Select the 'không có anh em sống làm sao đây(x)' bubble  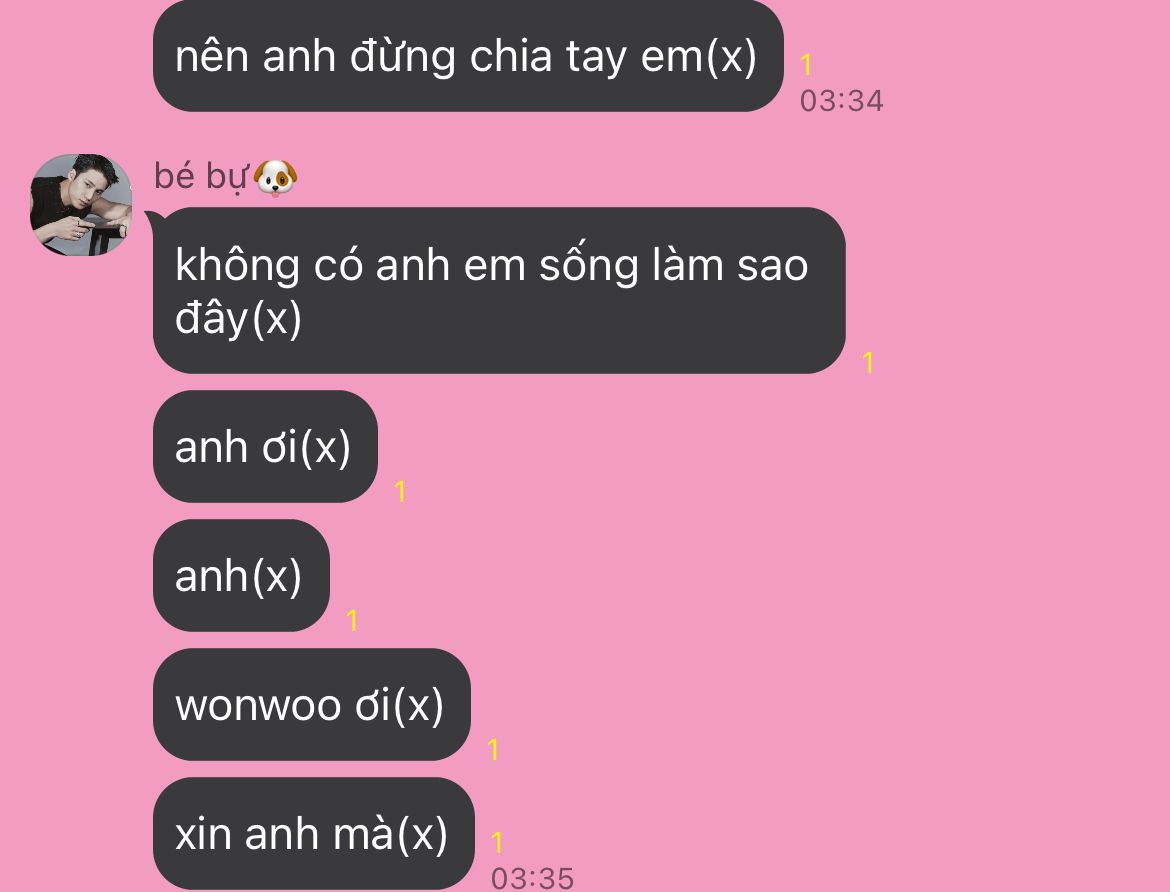[499, 290]
